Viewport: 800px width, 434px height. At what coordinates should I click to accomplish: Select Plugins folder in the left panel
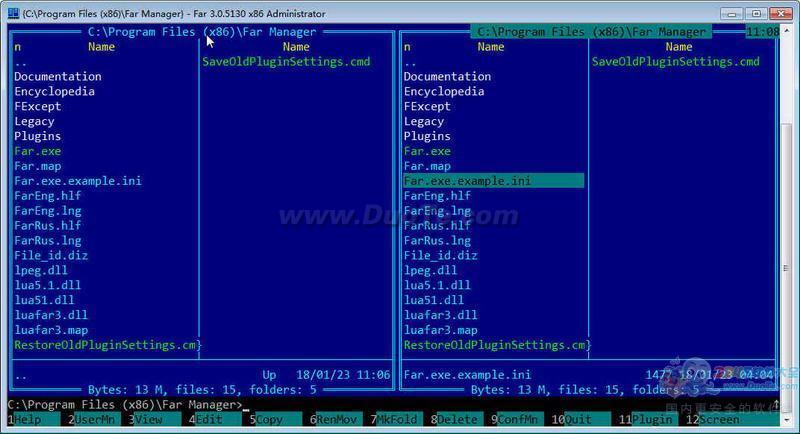(x=38, y=136)
